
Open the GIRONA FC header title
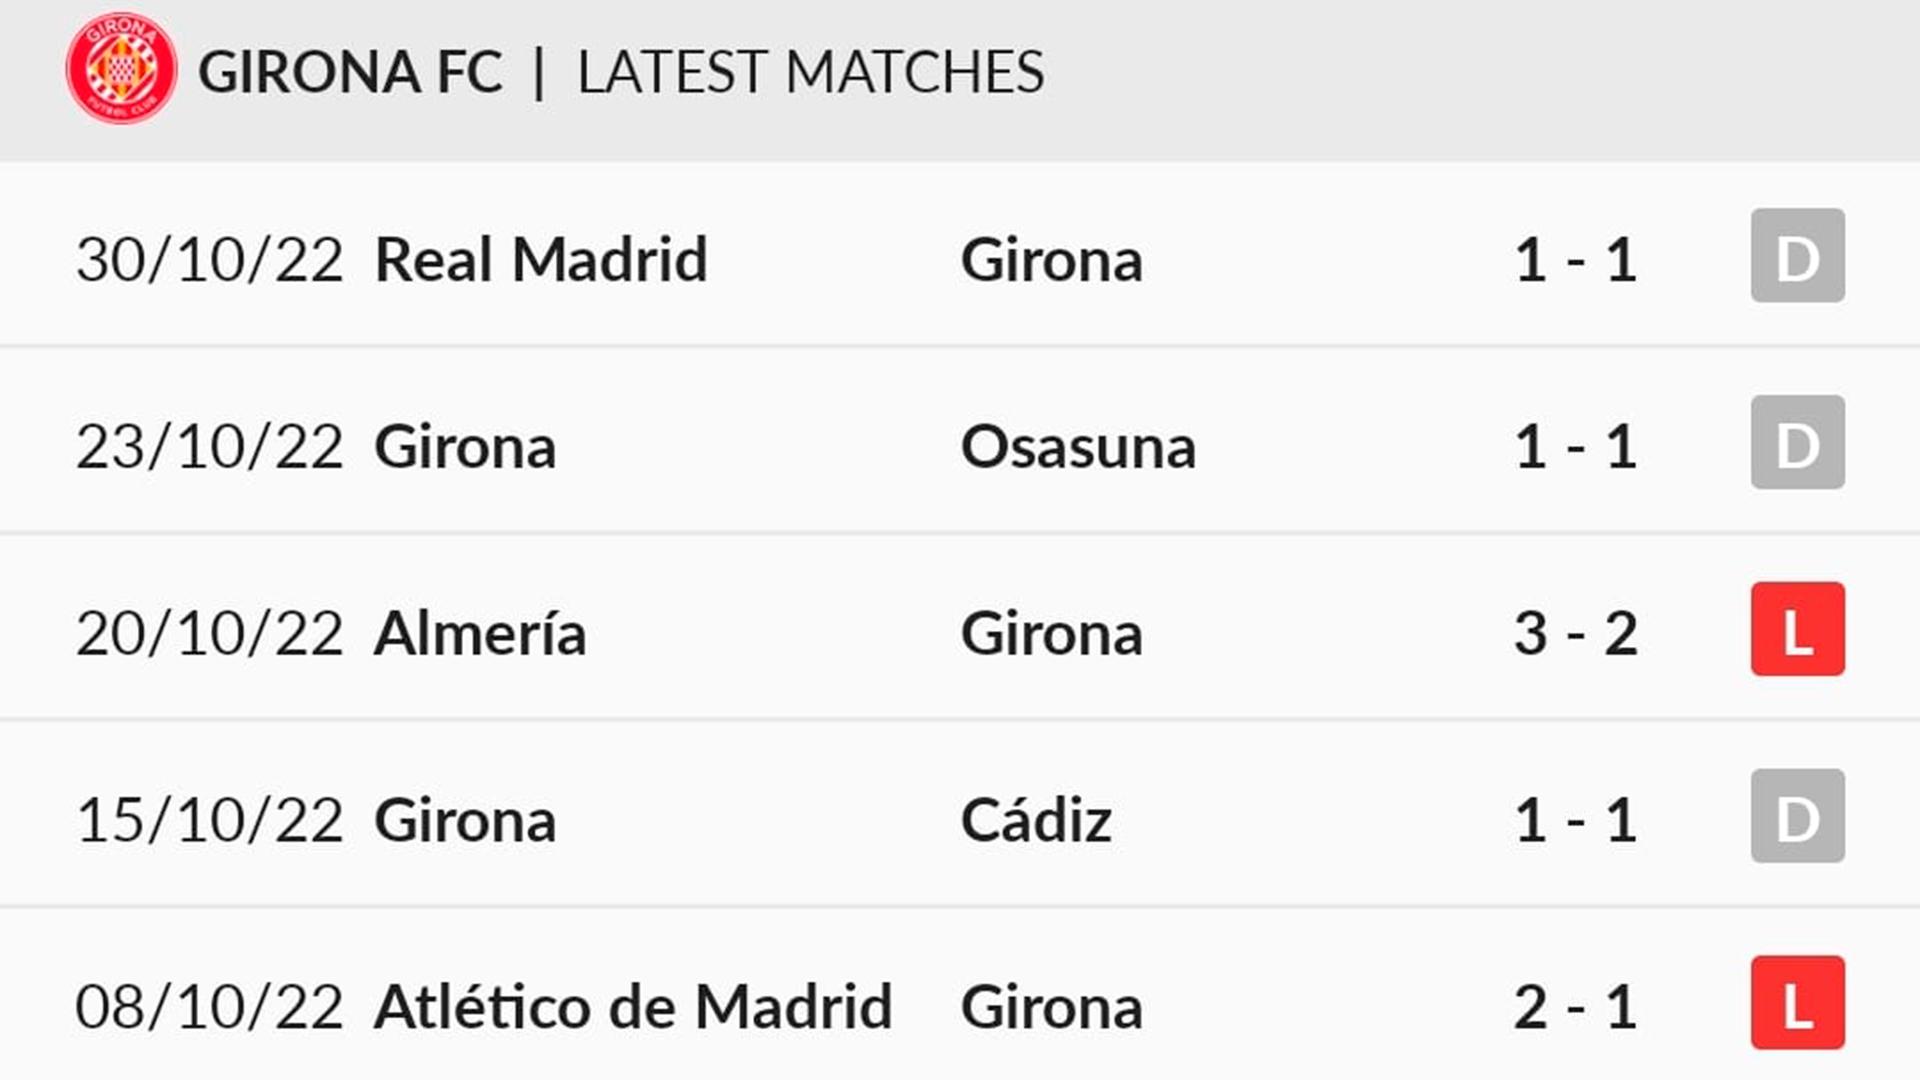[x=350, y=72]
